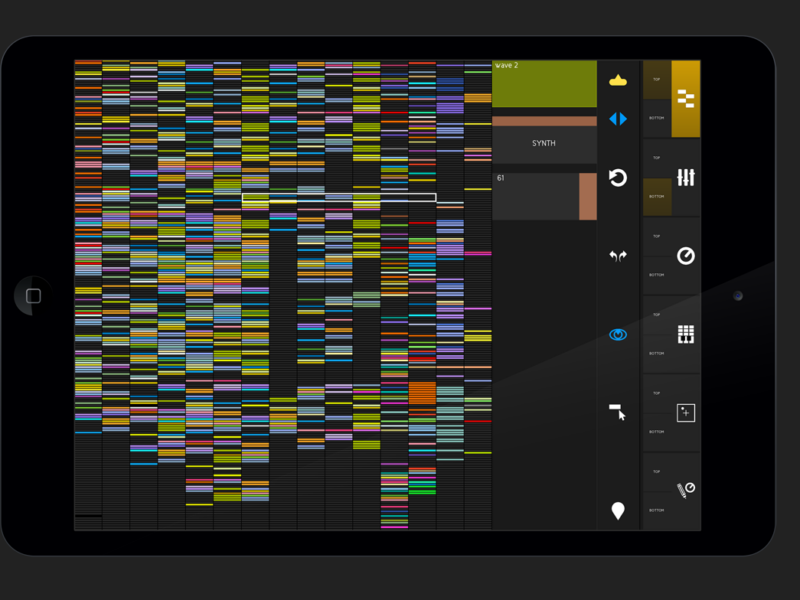Set BOTTOM for the pencil-knob panel
The width and height of the screenshot is (800, 600).
tap(657, 511)
